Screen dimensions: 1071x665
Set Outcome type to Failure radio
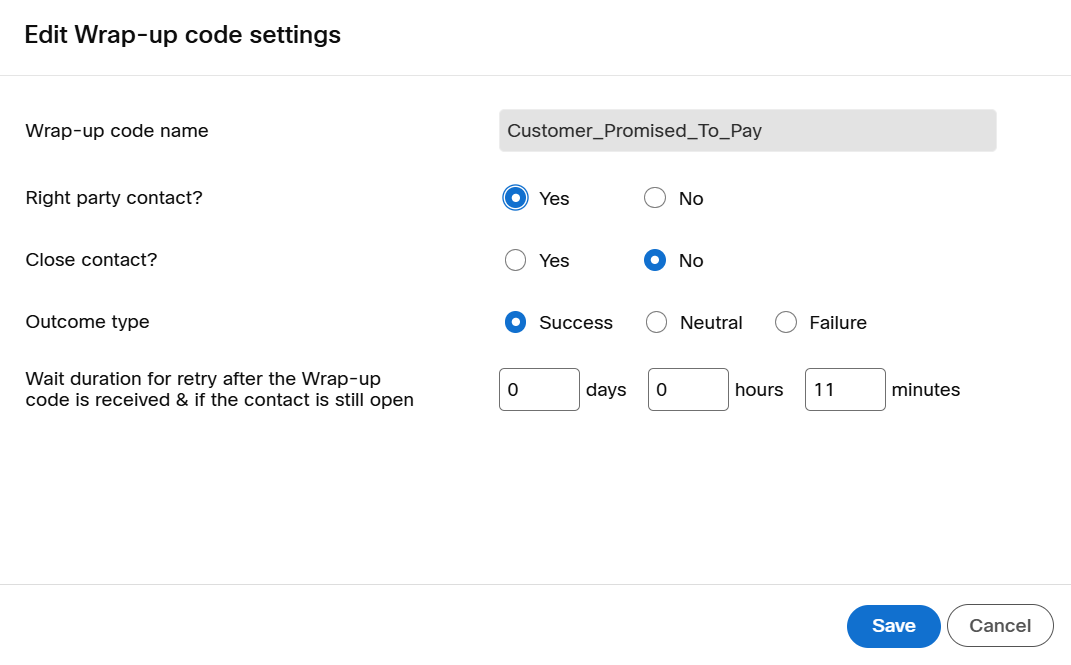[x=786, y=322]
